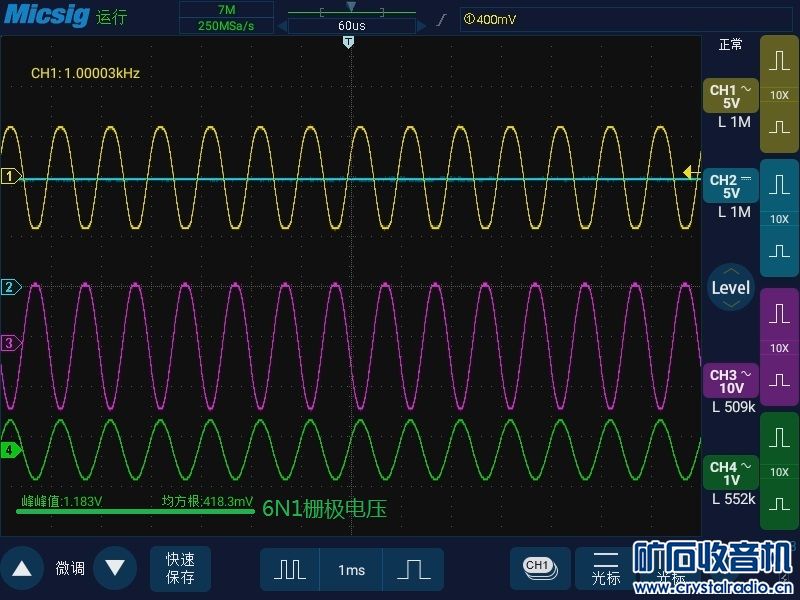The height and width of the screenshot is (600, 800).
Task: Tap the Level trigger level knob
Action: [731, 288]
